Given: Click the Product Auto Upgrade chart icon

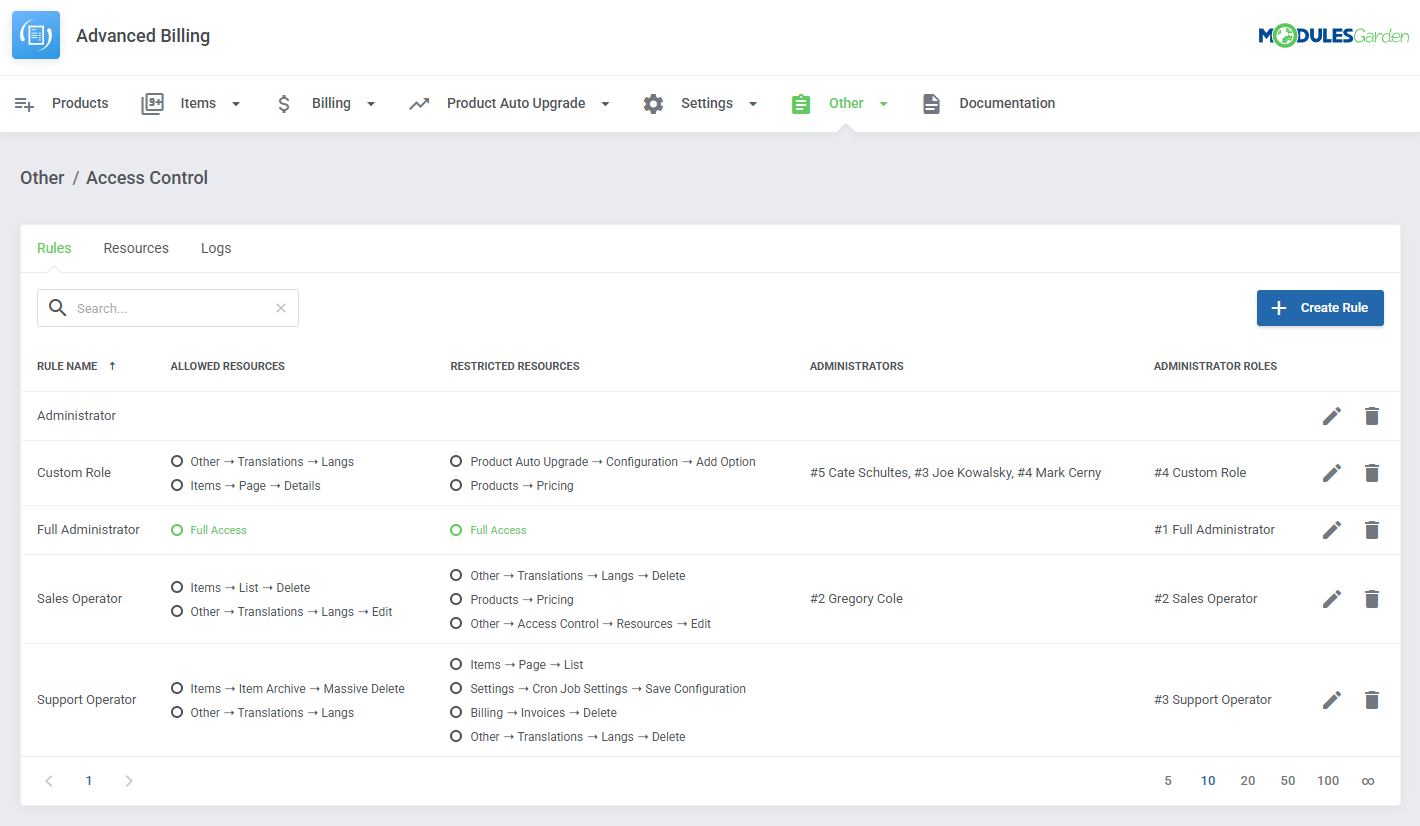Looking at the screenshot, I should [419, 103].
